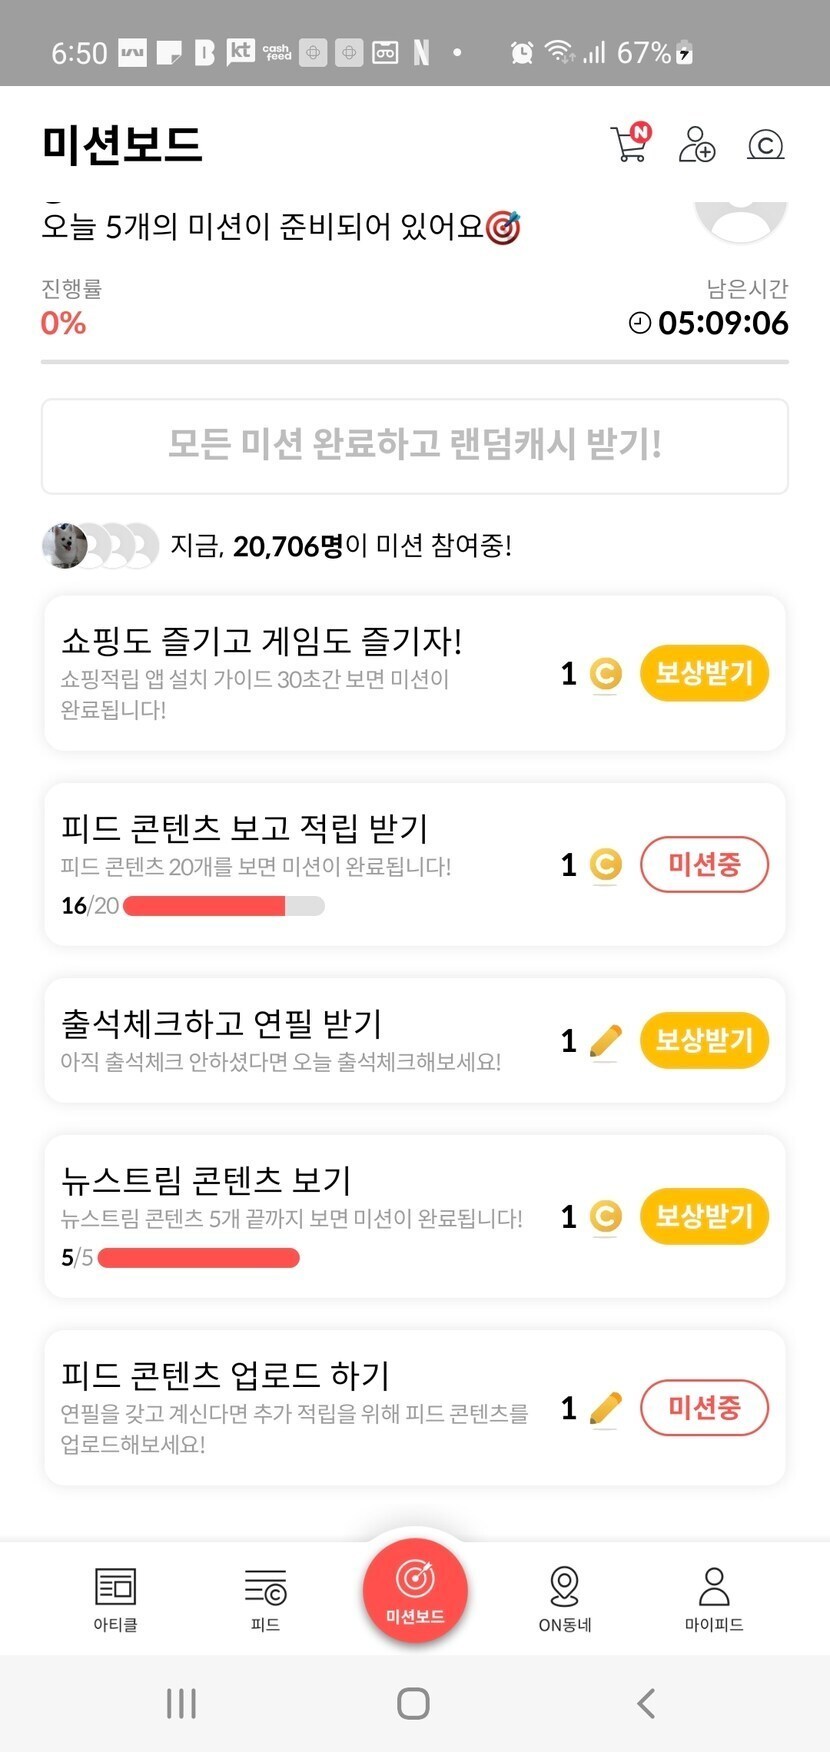Open the shopping cart icon
This screenshot has height=1752, width=830.
tap(629, 145)
